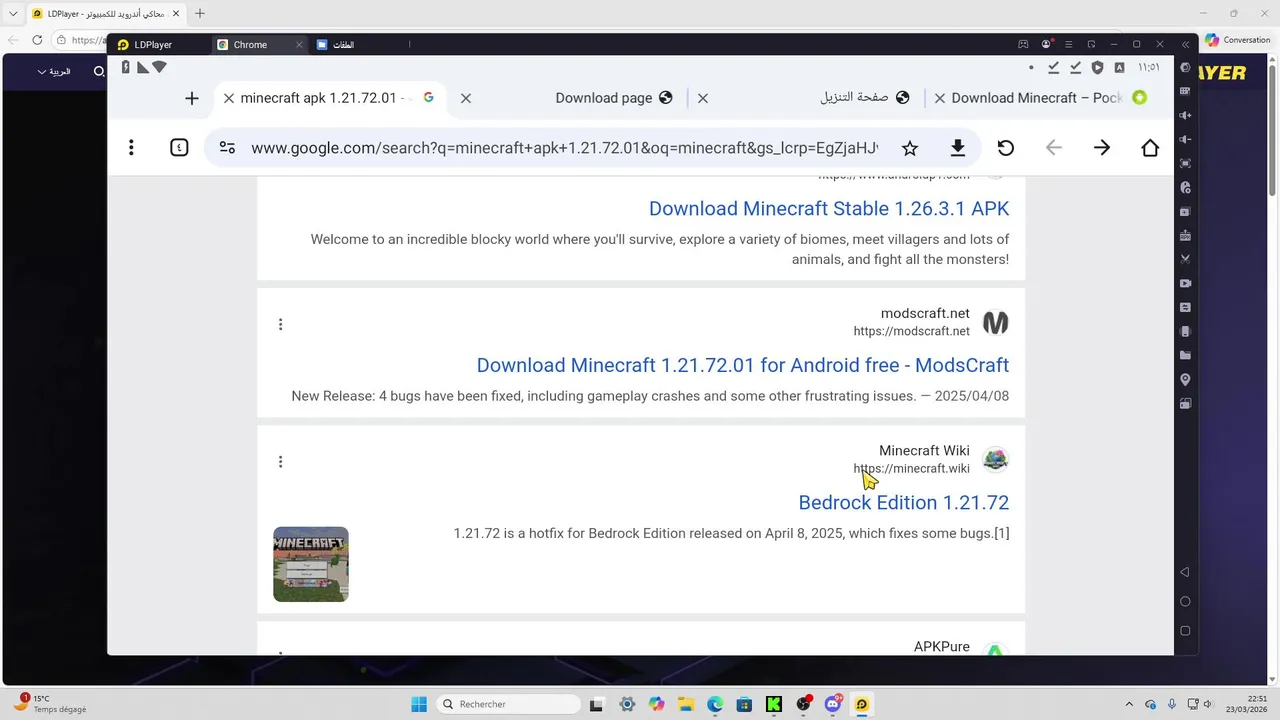The width and height of the screenshot is (1280, 720).
Task: Start video recording in LDPlayer sidebar
Action: (x=1185, y=283)
